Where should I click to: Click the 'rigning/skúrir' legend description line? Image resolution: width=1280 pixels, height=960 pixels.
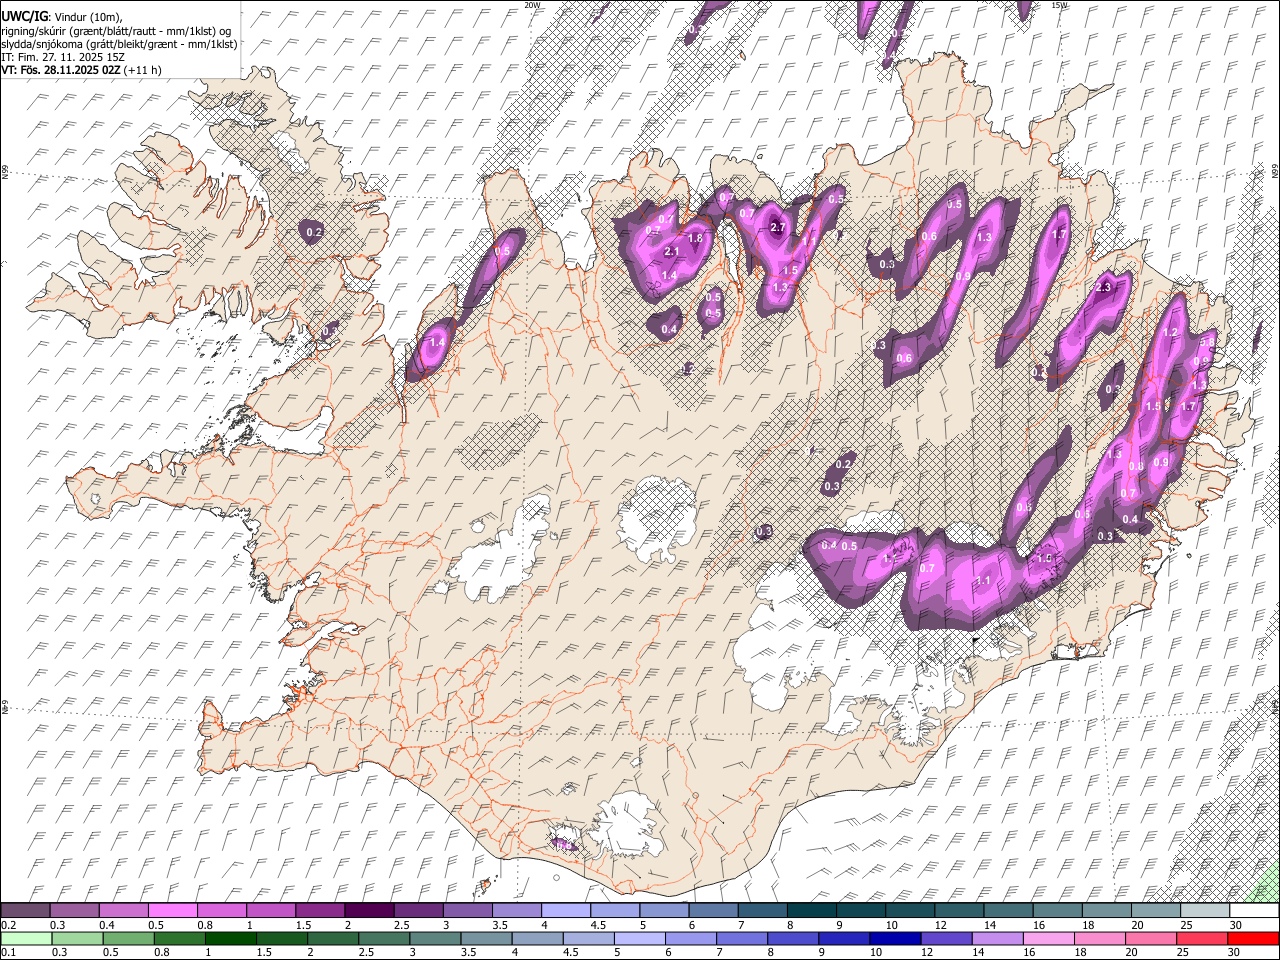[116, 31]
